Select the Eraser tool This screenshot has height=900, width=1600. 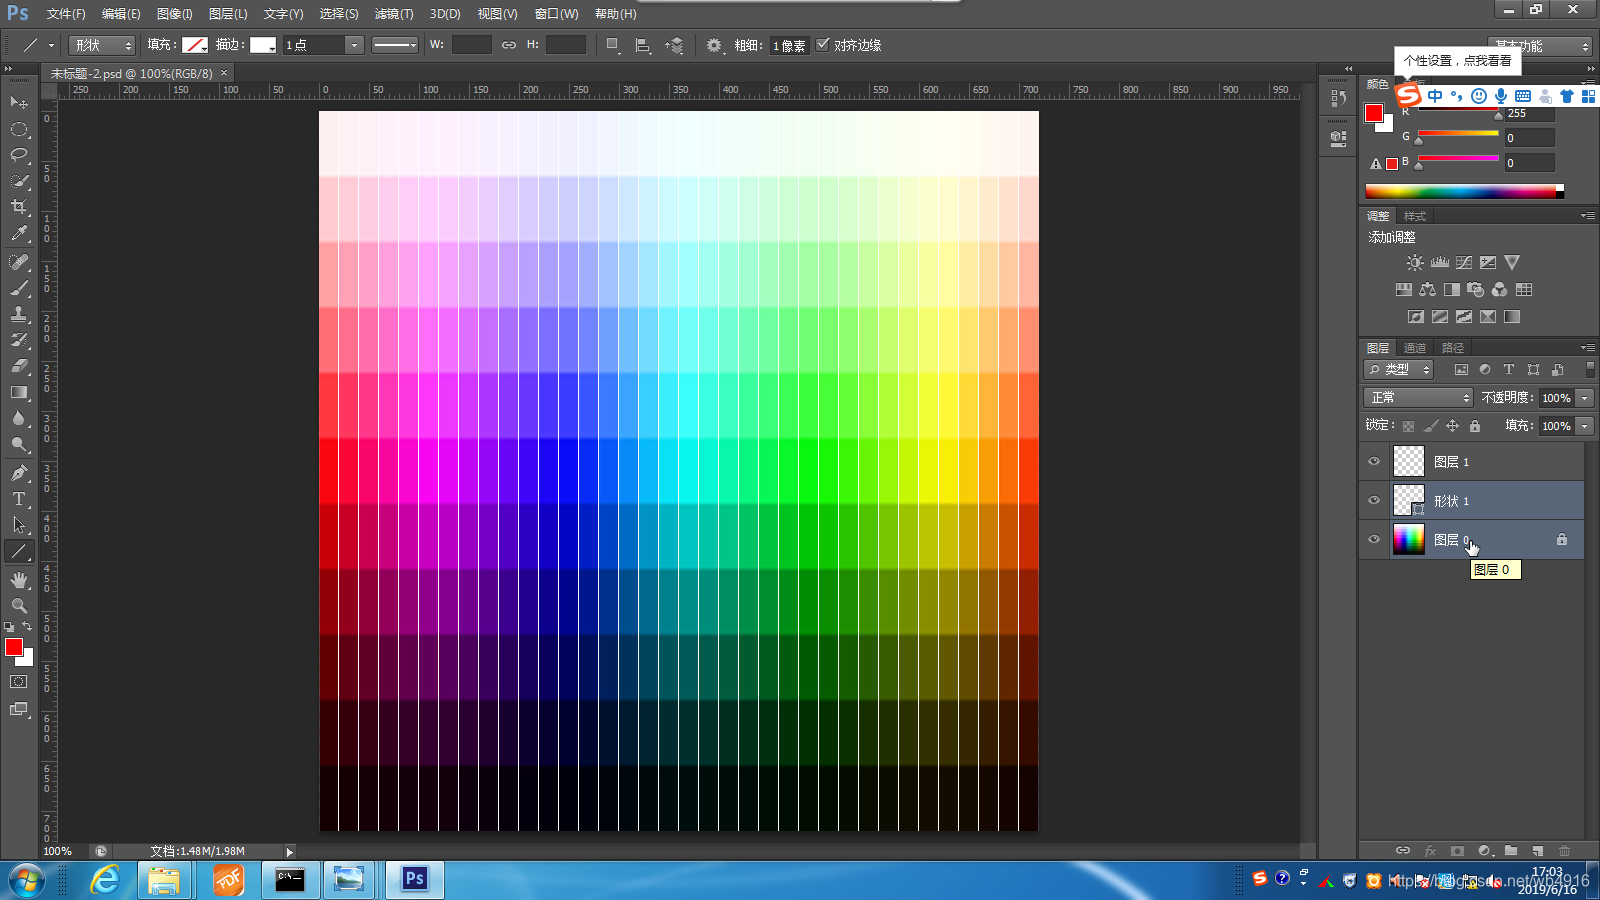(x=19, y=366)
